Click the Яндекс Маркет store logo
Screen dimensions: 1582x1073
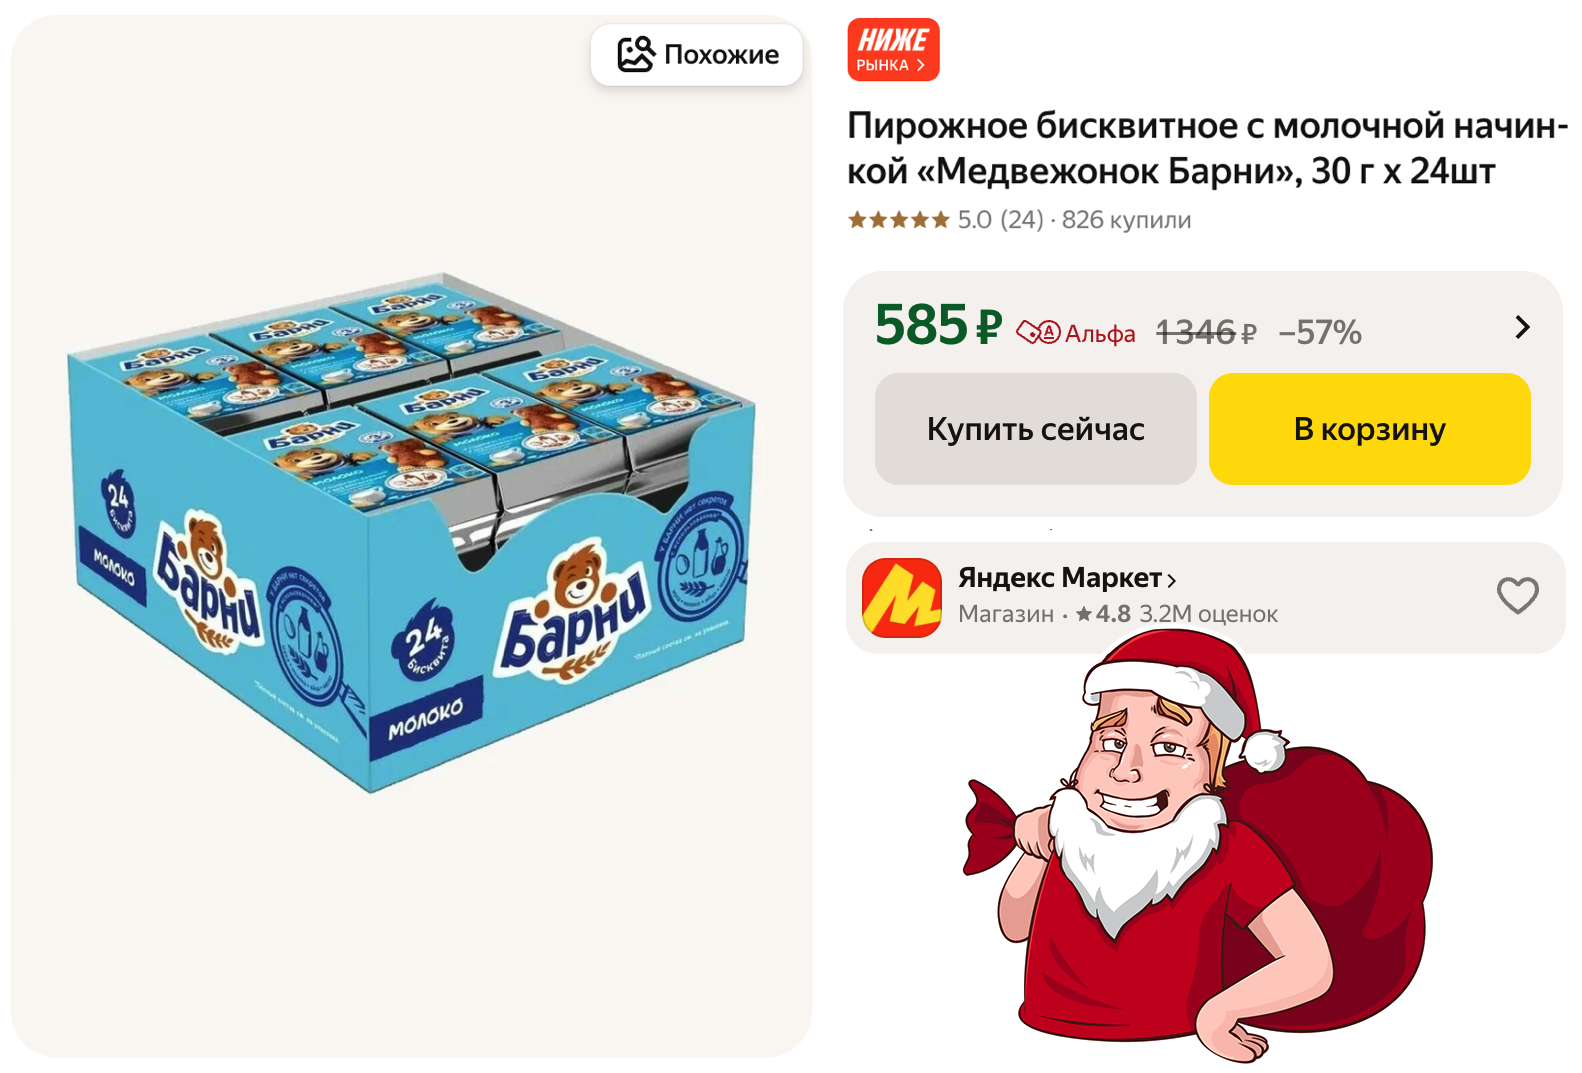(x=902, y=598)
